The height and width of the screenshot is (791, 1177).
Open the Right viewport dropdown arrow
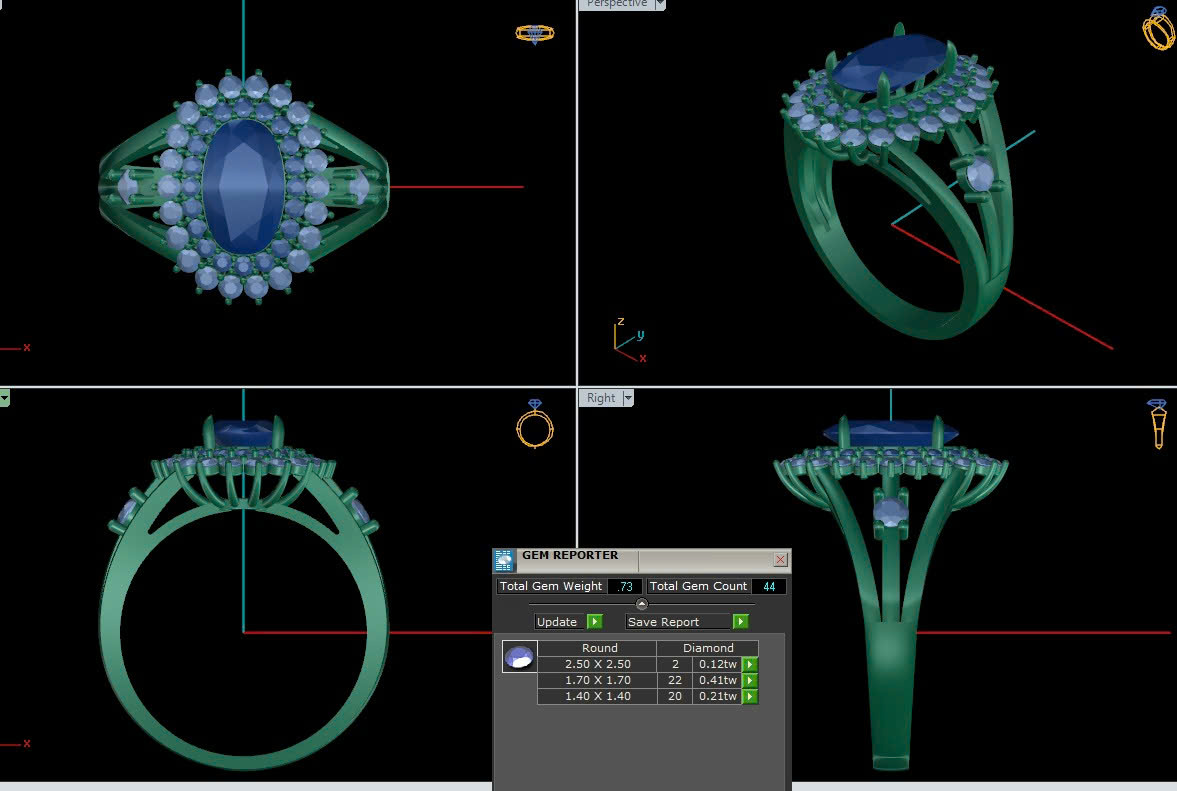coord(628,398)
